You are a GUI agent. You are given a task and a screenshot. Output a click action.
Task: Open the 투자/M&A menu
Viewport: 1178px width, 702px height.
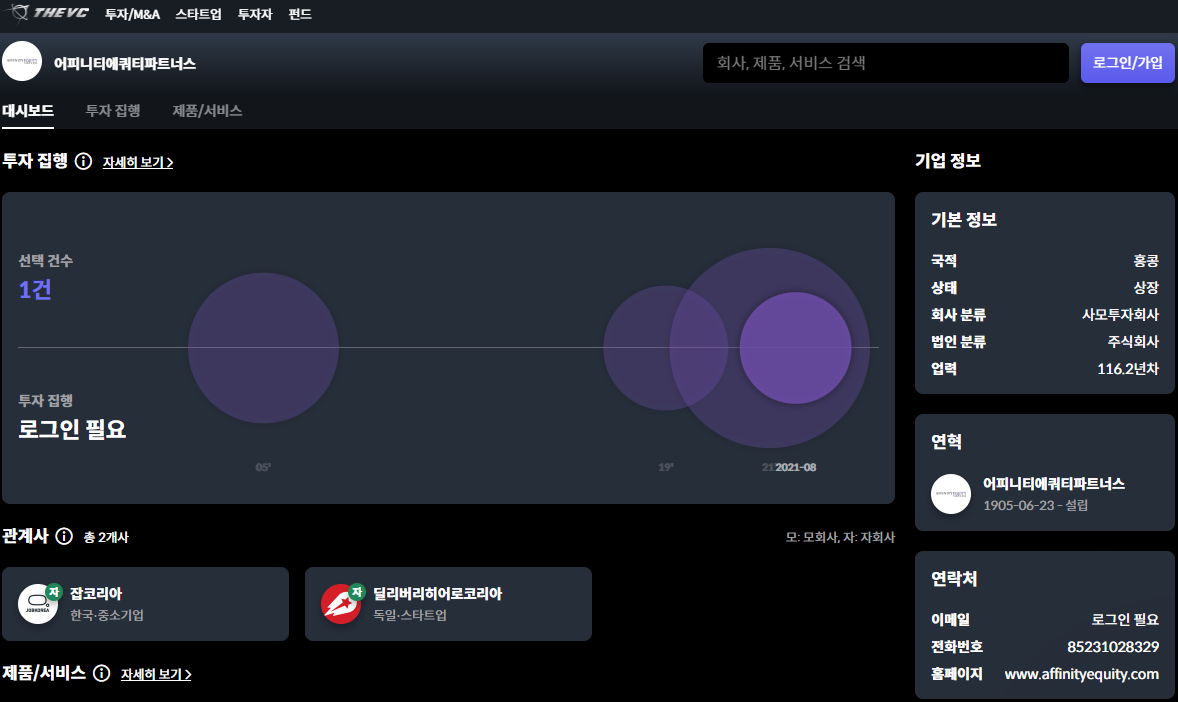(132, 14)
